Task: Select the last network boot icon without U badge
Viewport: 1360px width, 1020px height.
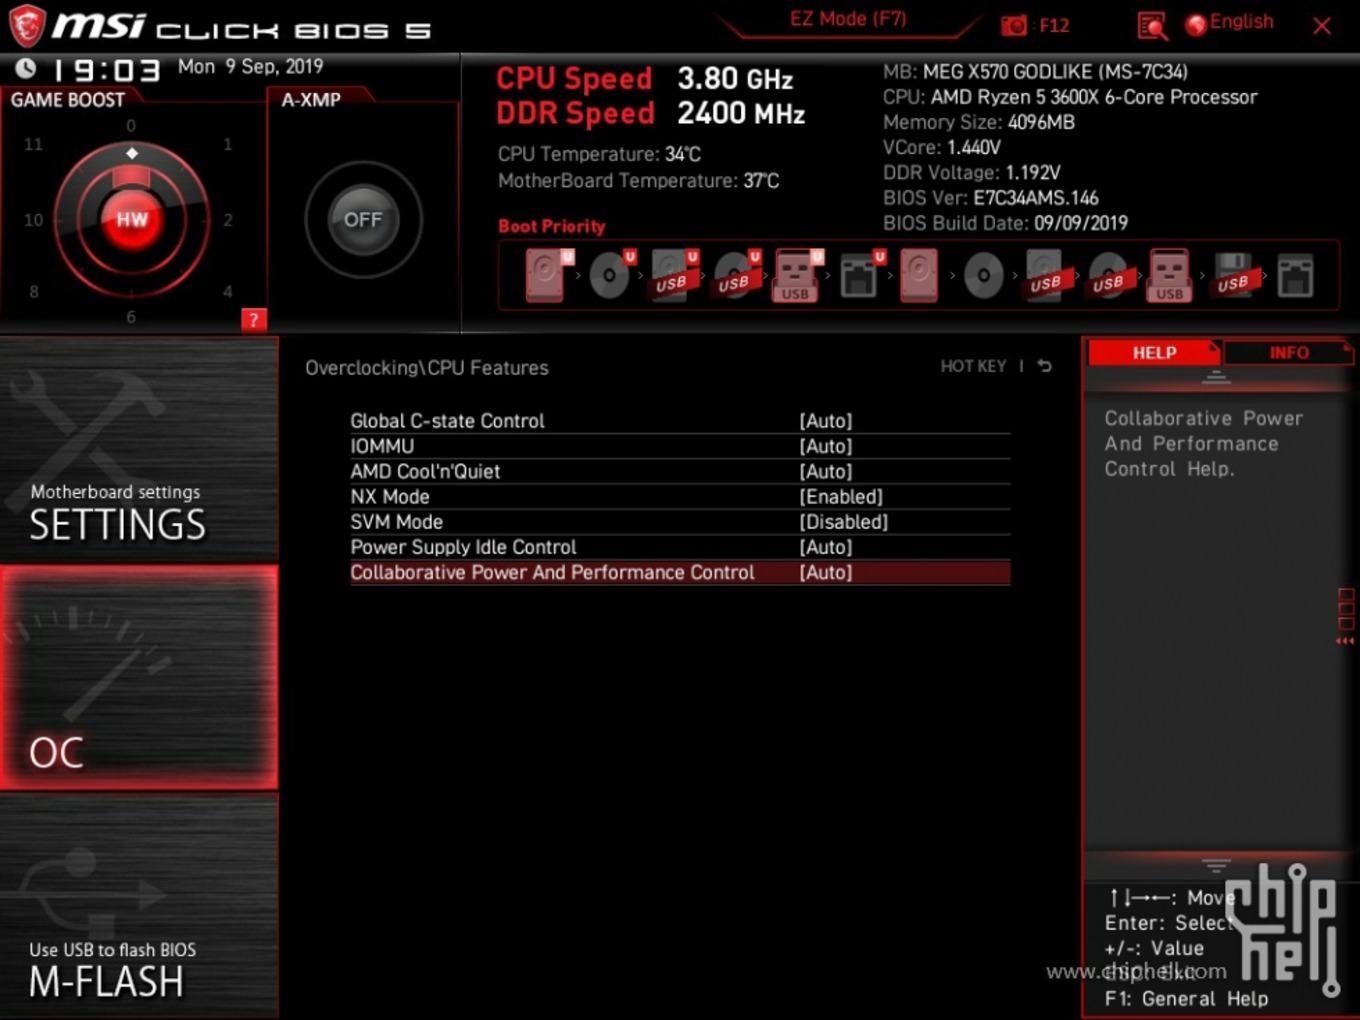Action: 1295,276
